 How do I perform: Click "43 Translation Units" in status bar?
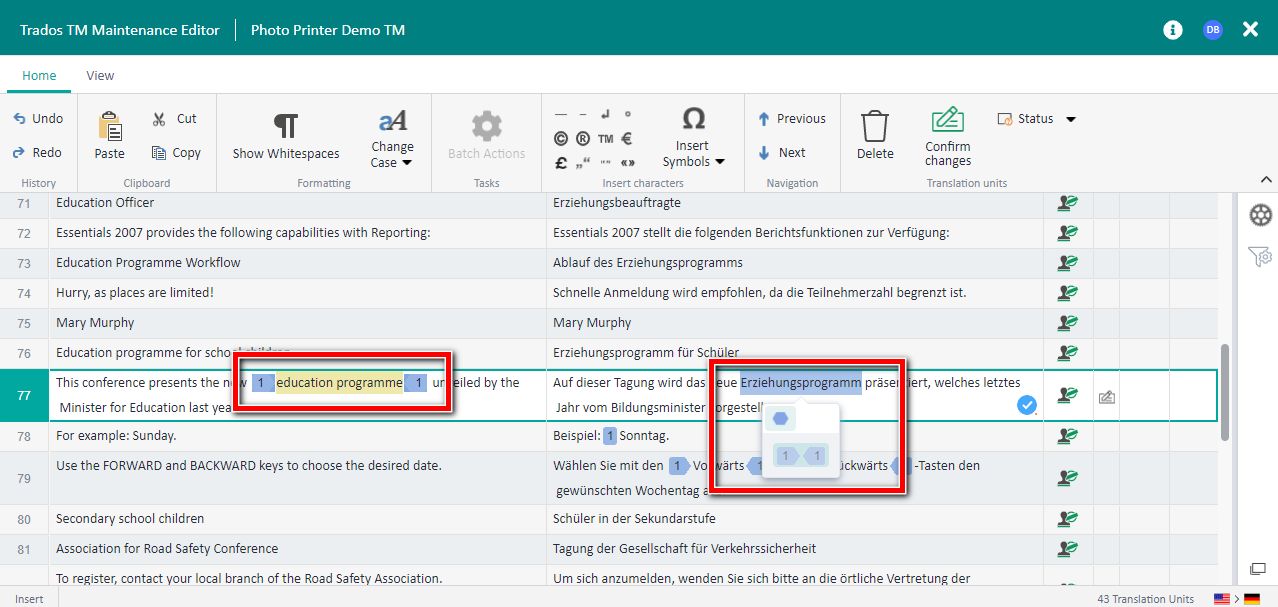[1145, 598]
